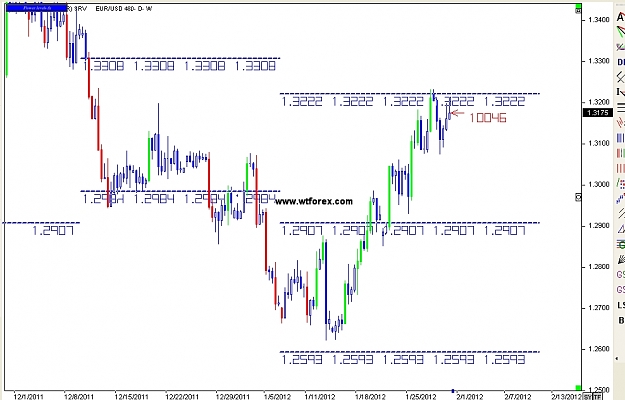
Task: Click the current price label 1.3175
Action: 598,113
